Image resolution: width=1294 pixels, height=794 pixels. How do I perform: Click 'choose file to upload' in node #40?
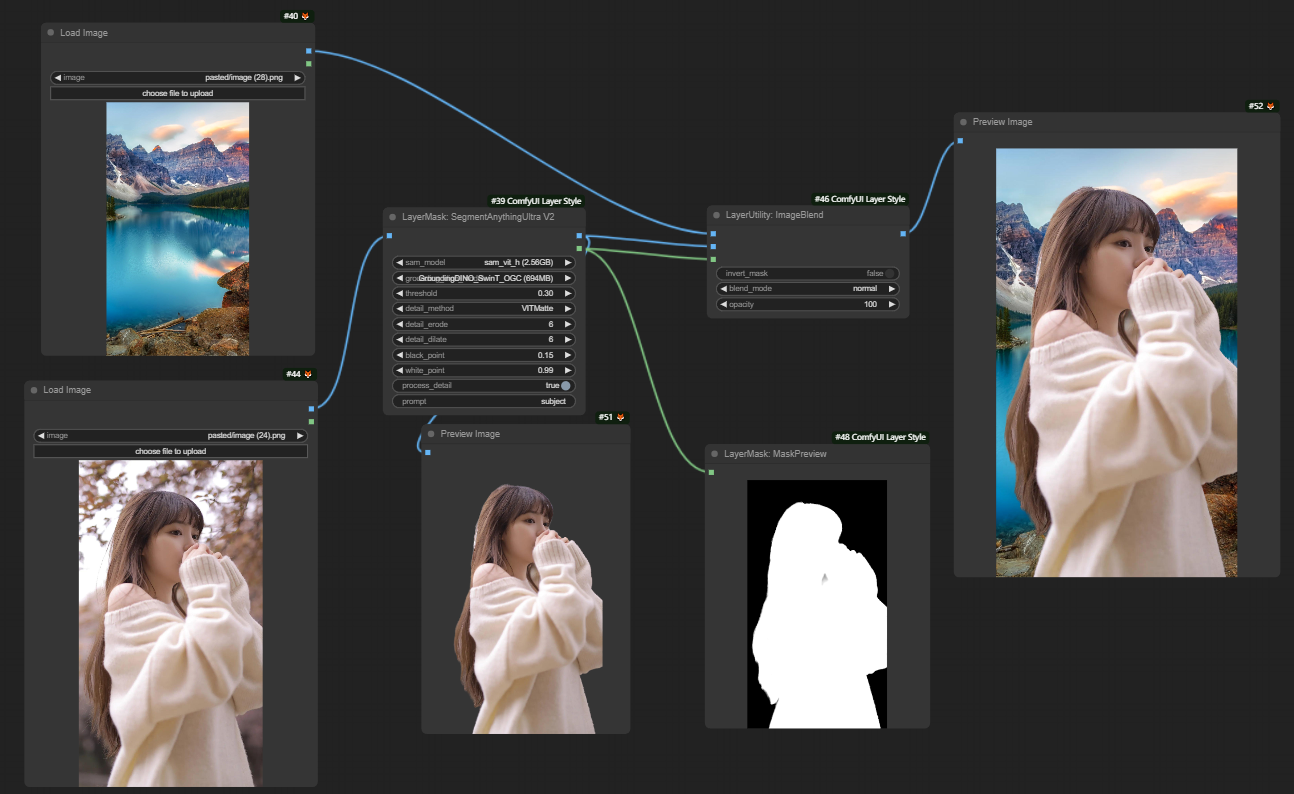coord(177,93)
